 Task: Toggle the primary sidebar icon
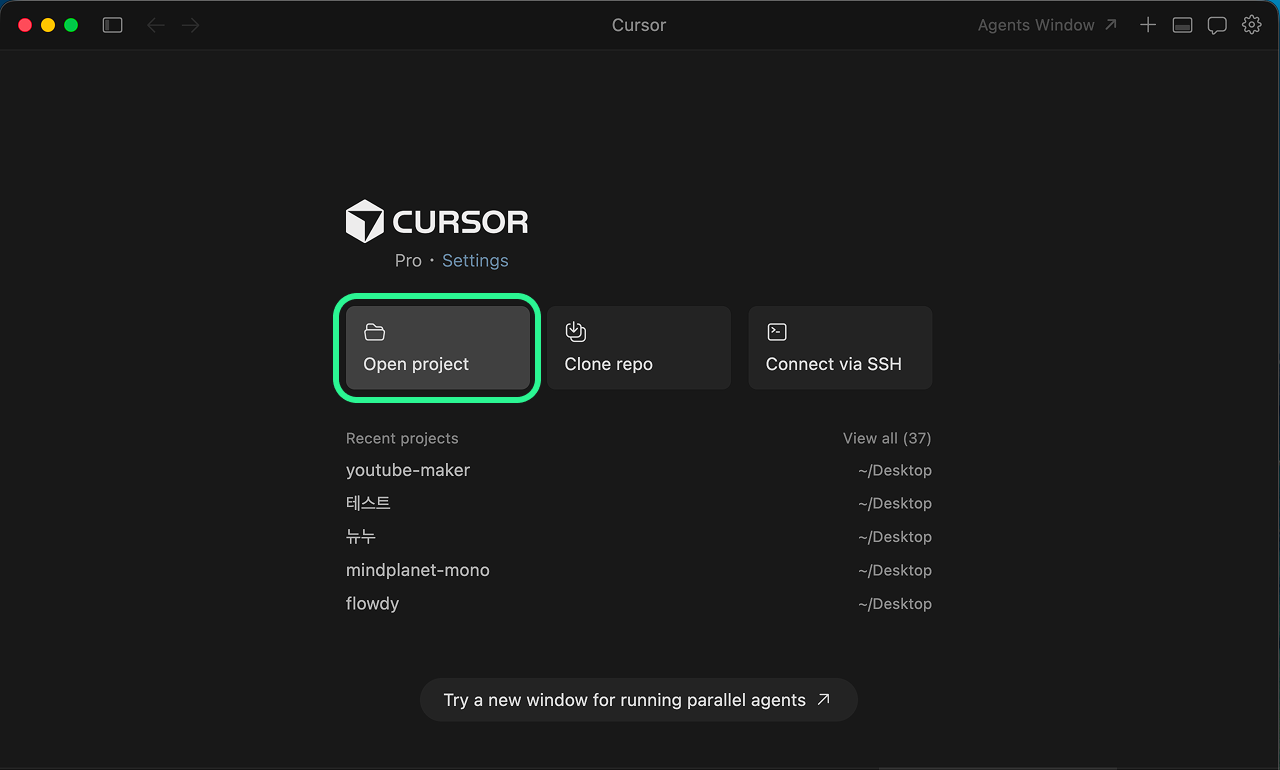[x=113, y=25]
